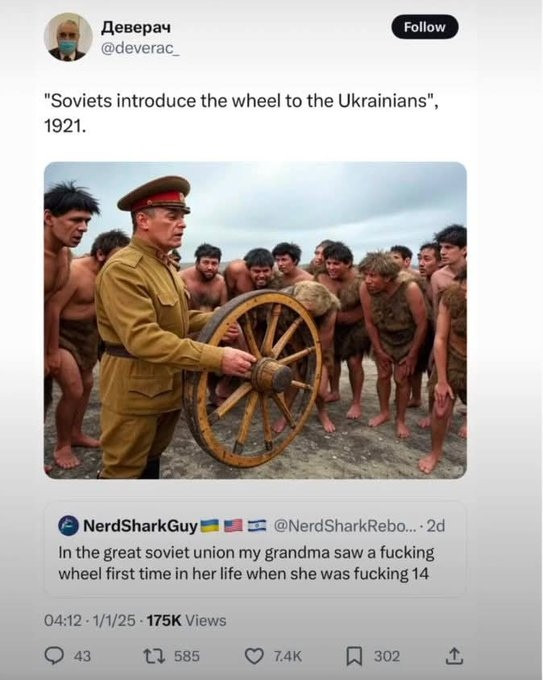Open the reply comment icon
Image resolution: width=543 pixels, height=680 pixels.
tap(54, 655)
